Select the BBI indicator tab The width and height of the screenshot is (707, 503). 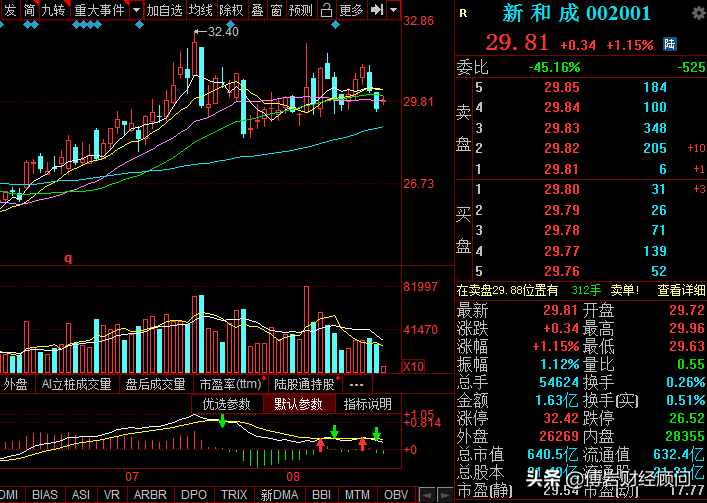pyautogui.click(x=321, y=495)
